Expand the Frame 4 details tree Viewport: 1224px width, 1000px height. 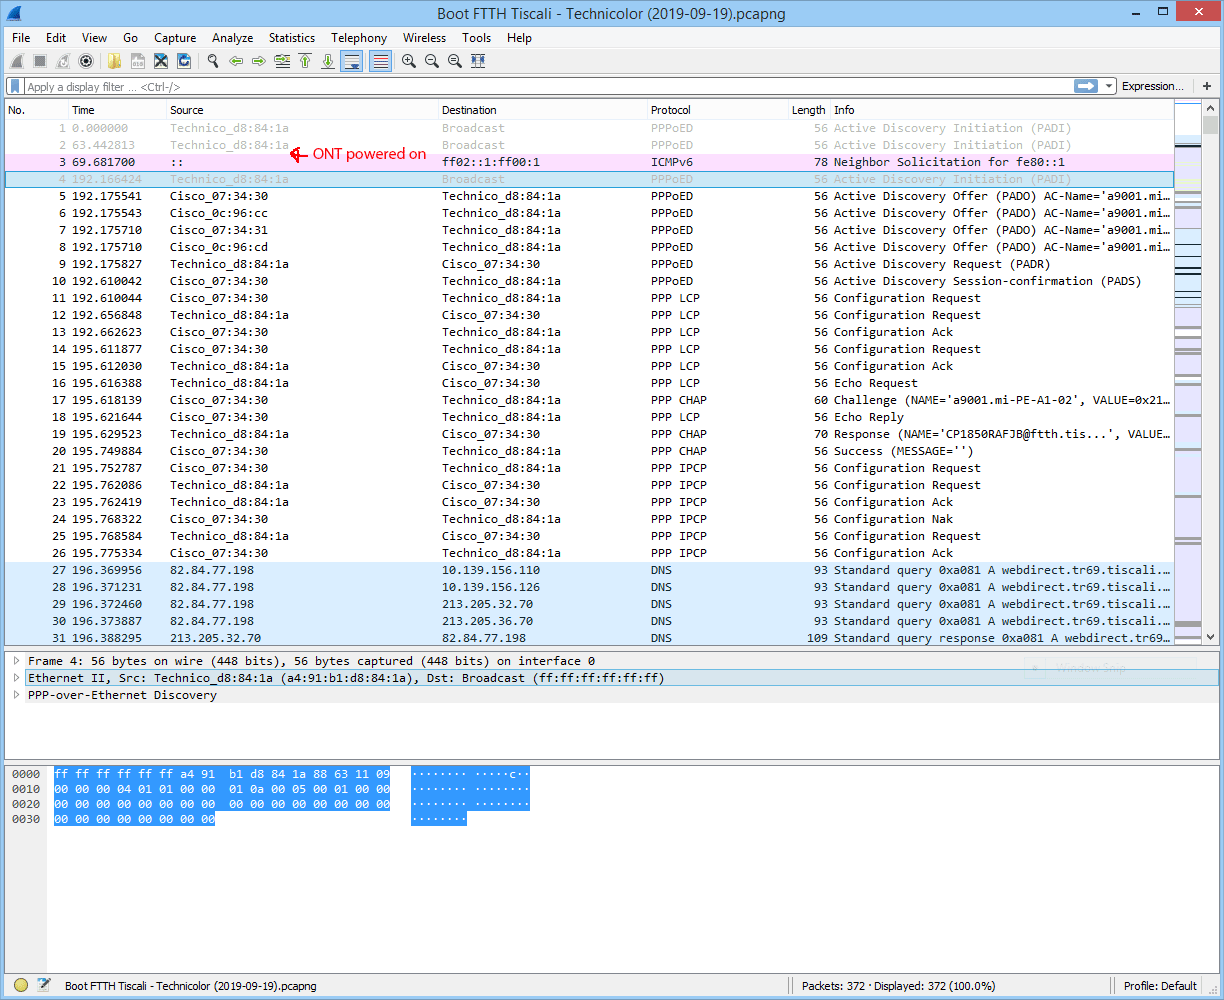[x=16, y=661]
